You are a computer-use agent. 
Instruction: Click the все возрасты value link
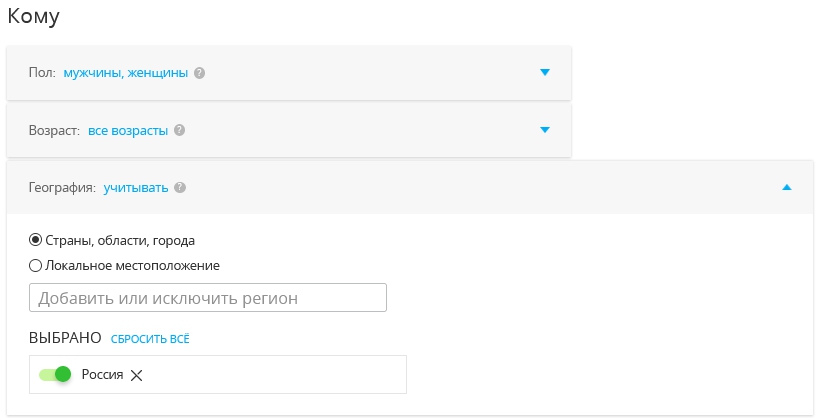[x=128, y=130]
